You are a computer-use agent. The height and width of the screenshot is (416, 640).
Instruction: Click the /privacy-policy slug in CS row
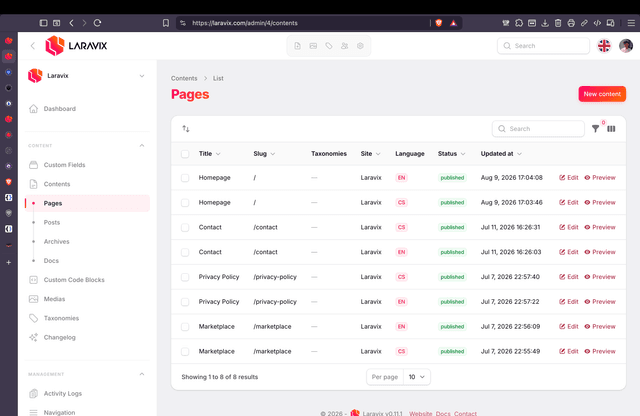point(275,277)
